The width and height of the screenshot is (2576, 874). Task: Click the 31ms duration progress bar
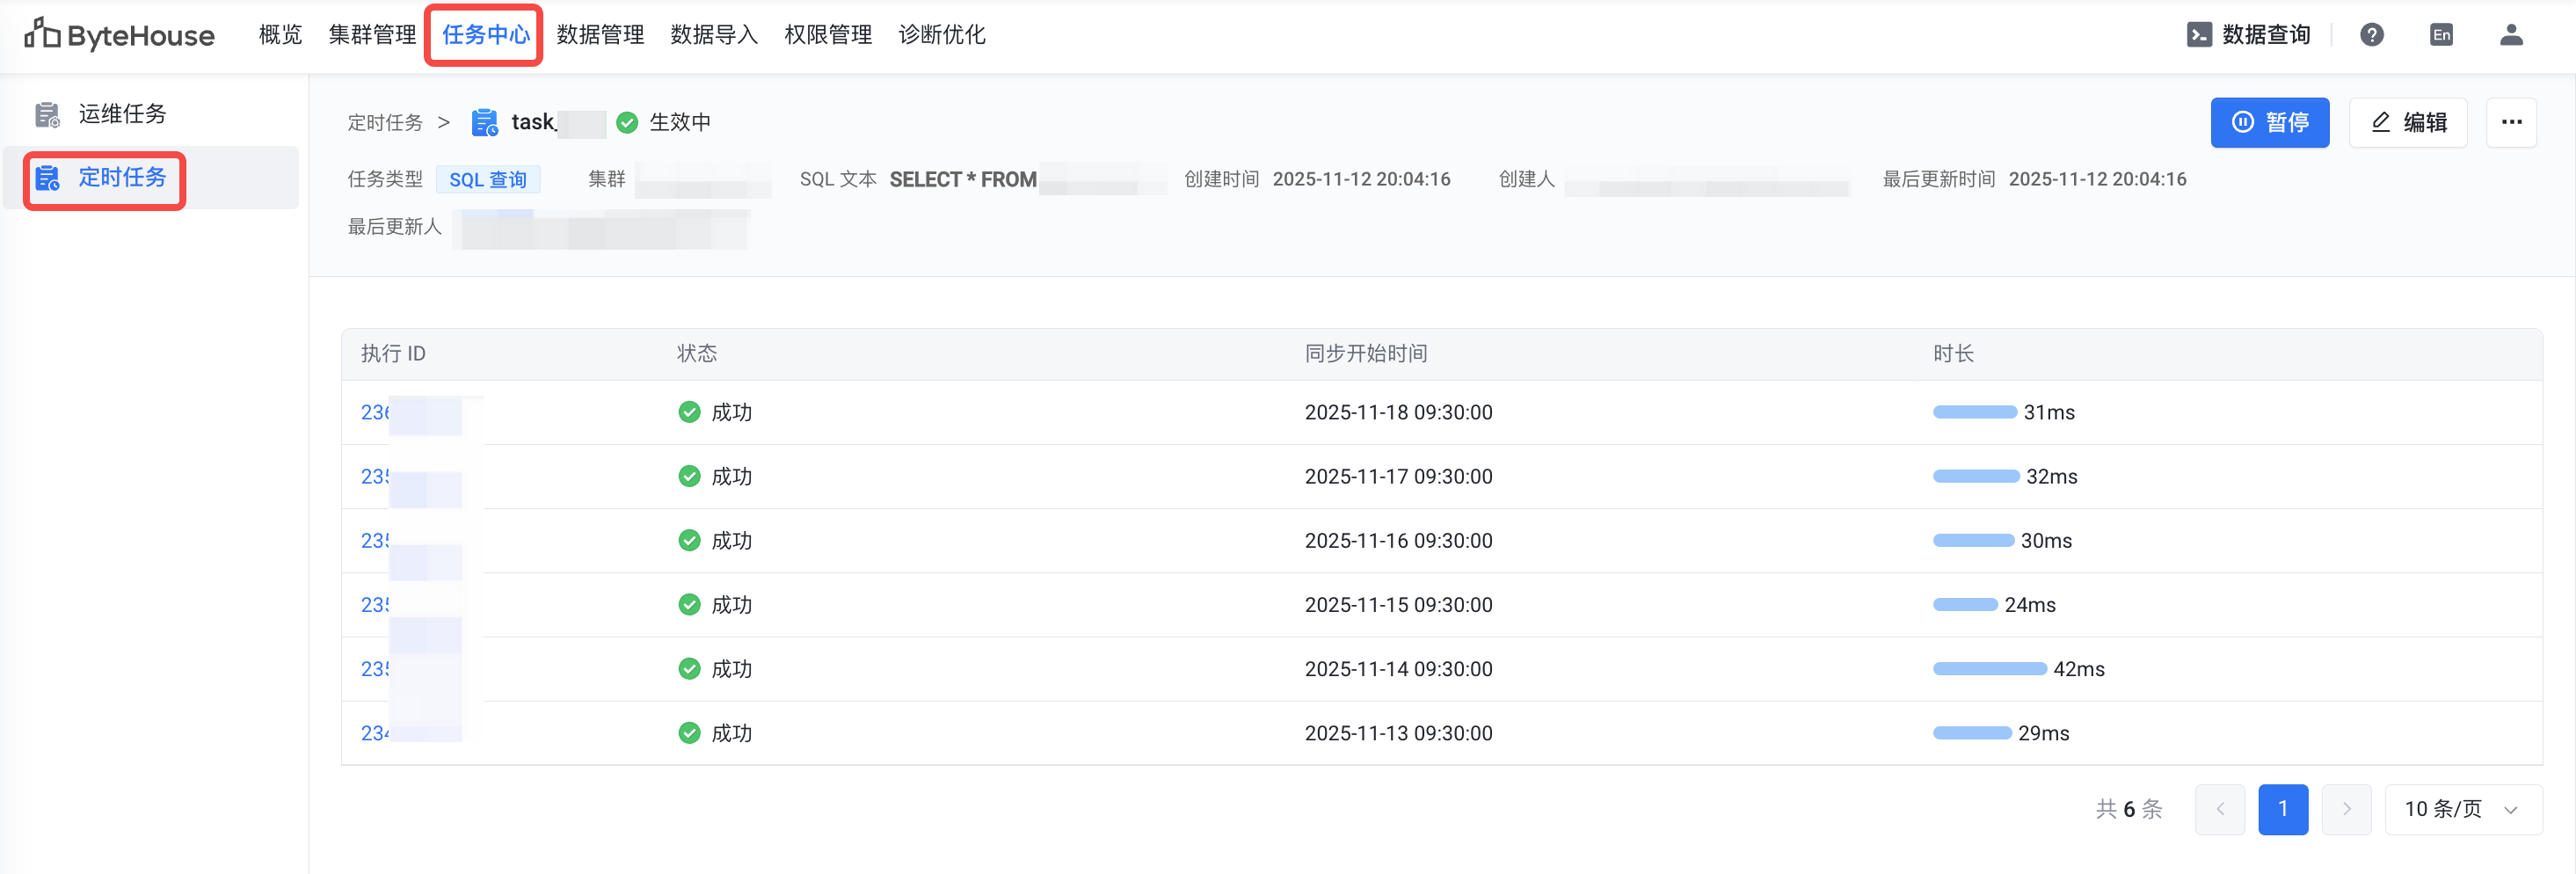coord(1974,412)
